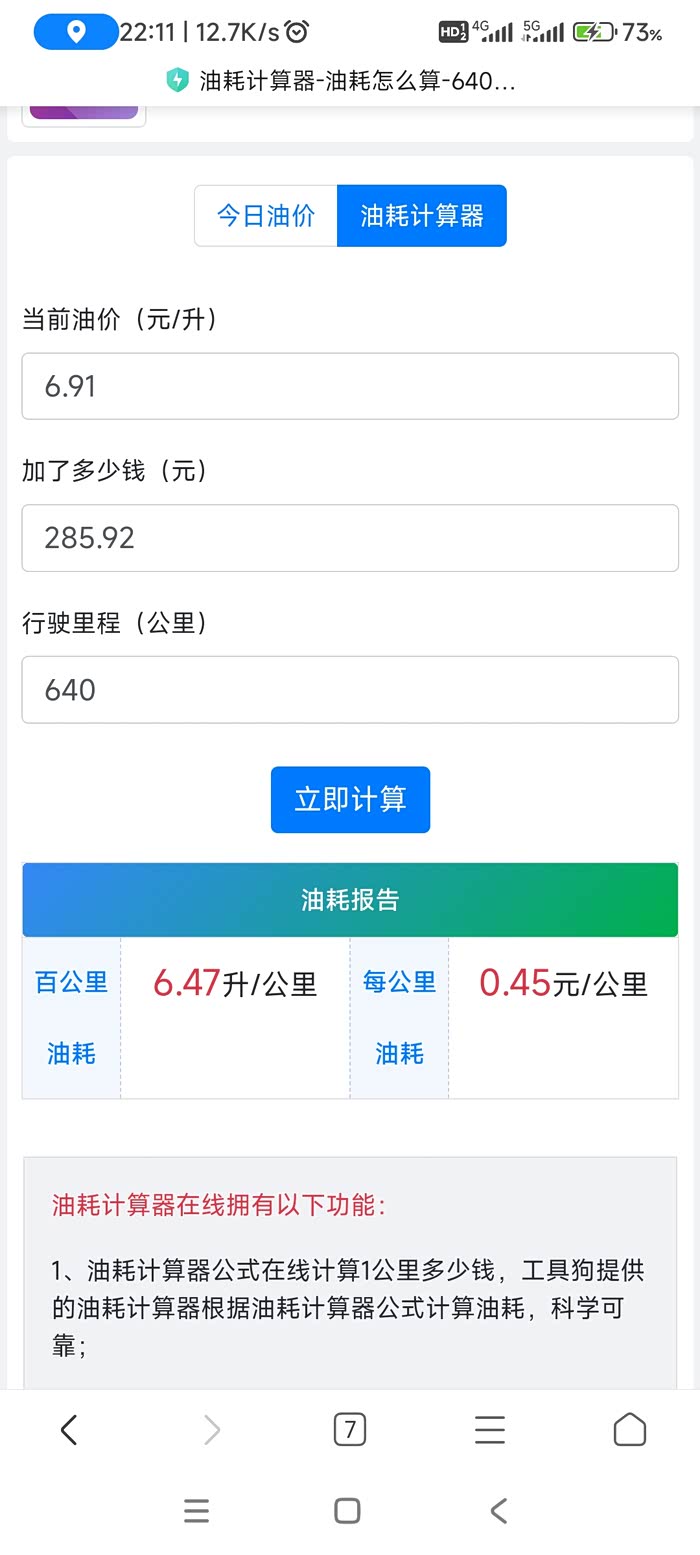Open the browser hamburger menu

[489, 1430]
